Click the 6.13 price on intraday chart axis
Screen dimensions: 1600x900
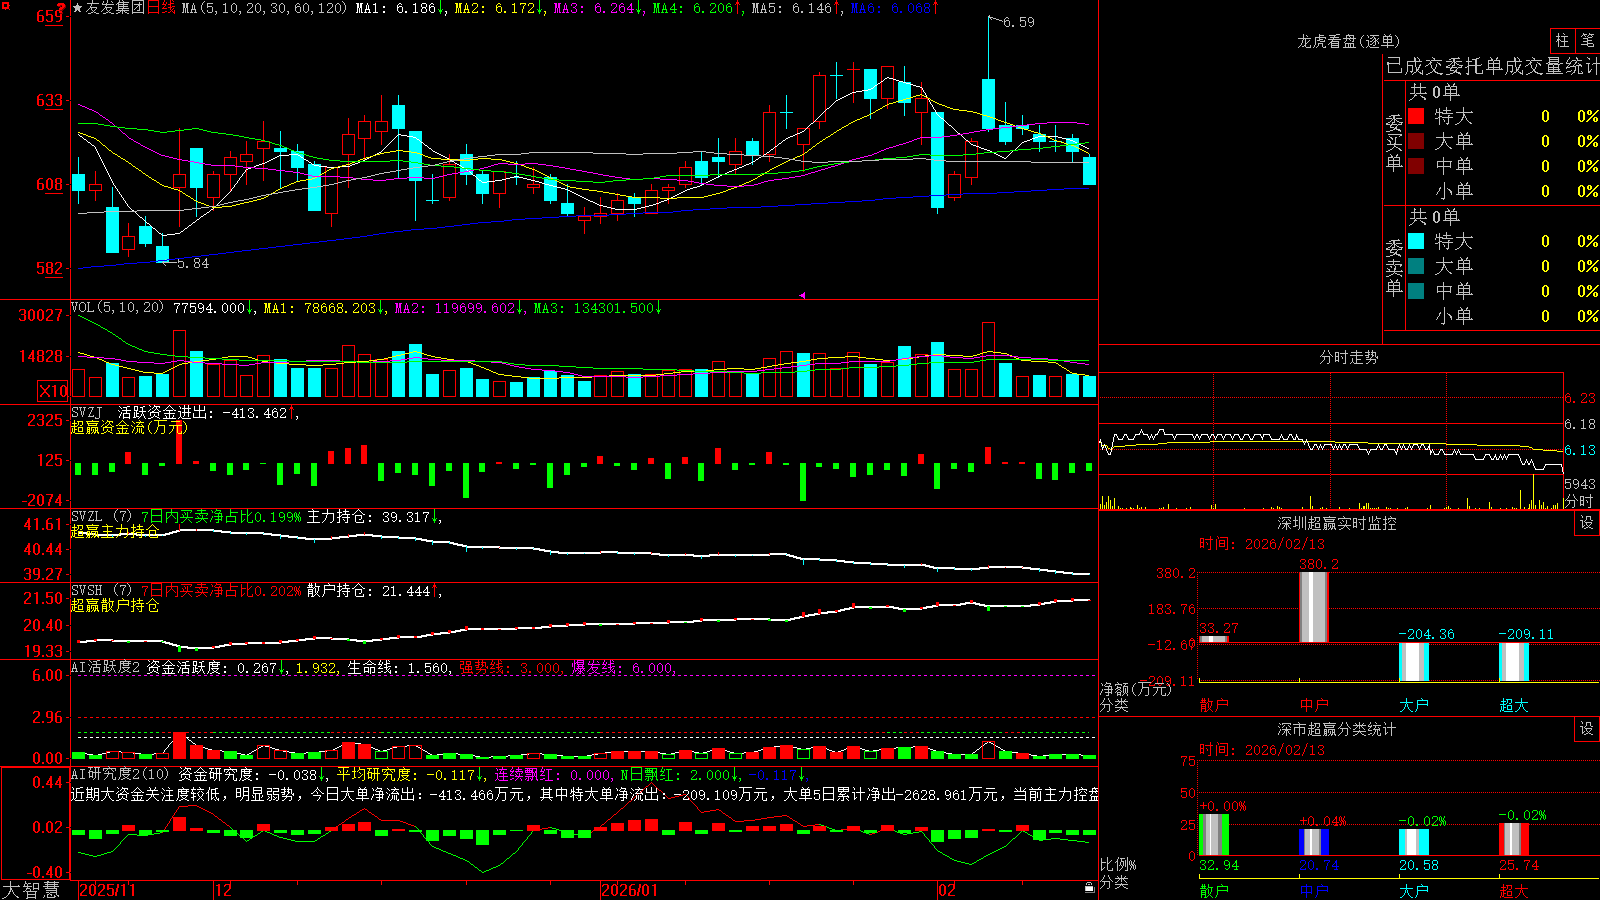[x=1580, y=450]
